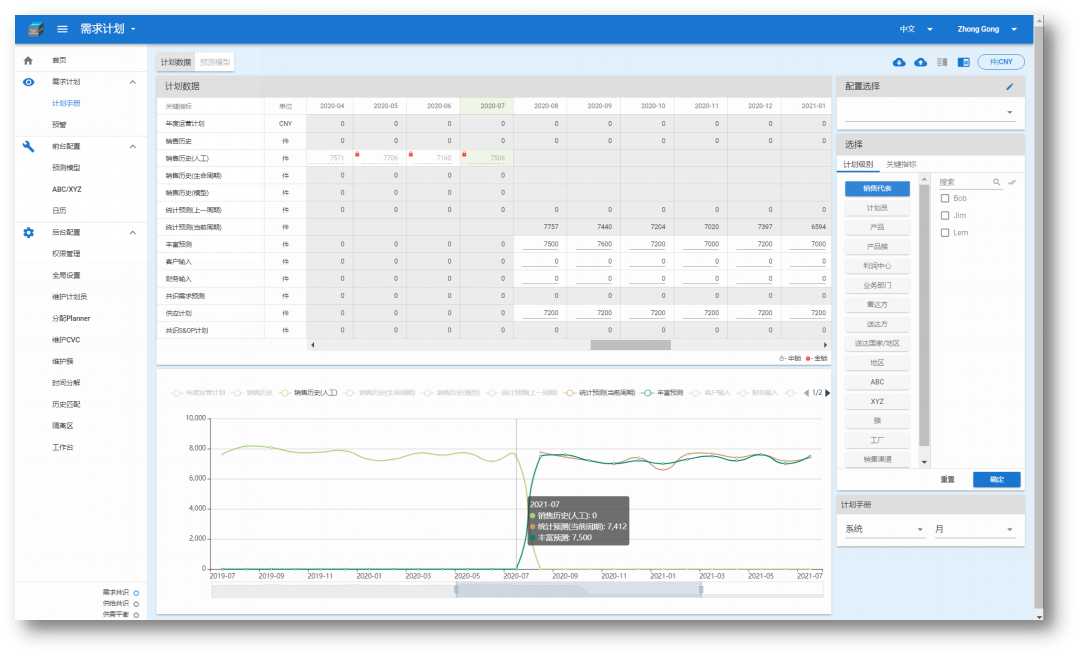1081x657 pixels.
Task: Open the 中文 language dropdown
Action: (x=916, y=29)
